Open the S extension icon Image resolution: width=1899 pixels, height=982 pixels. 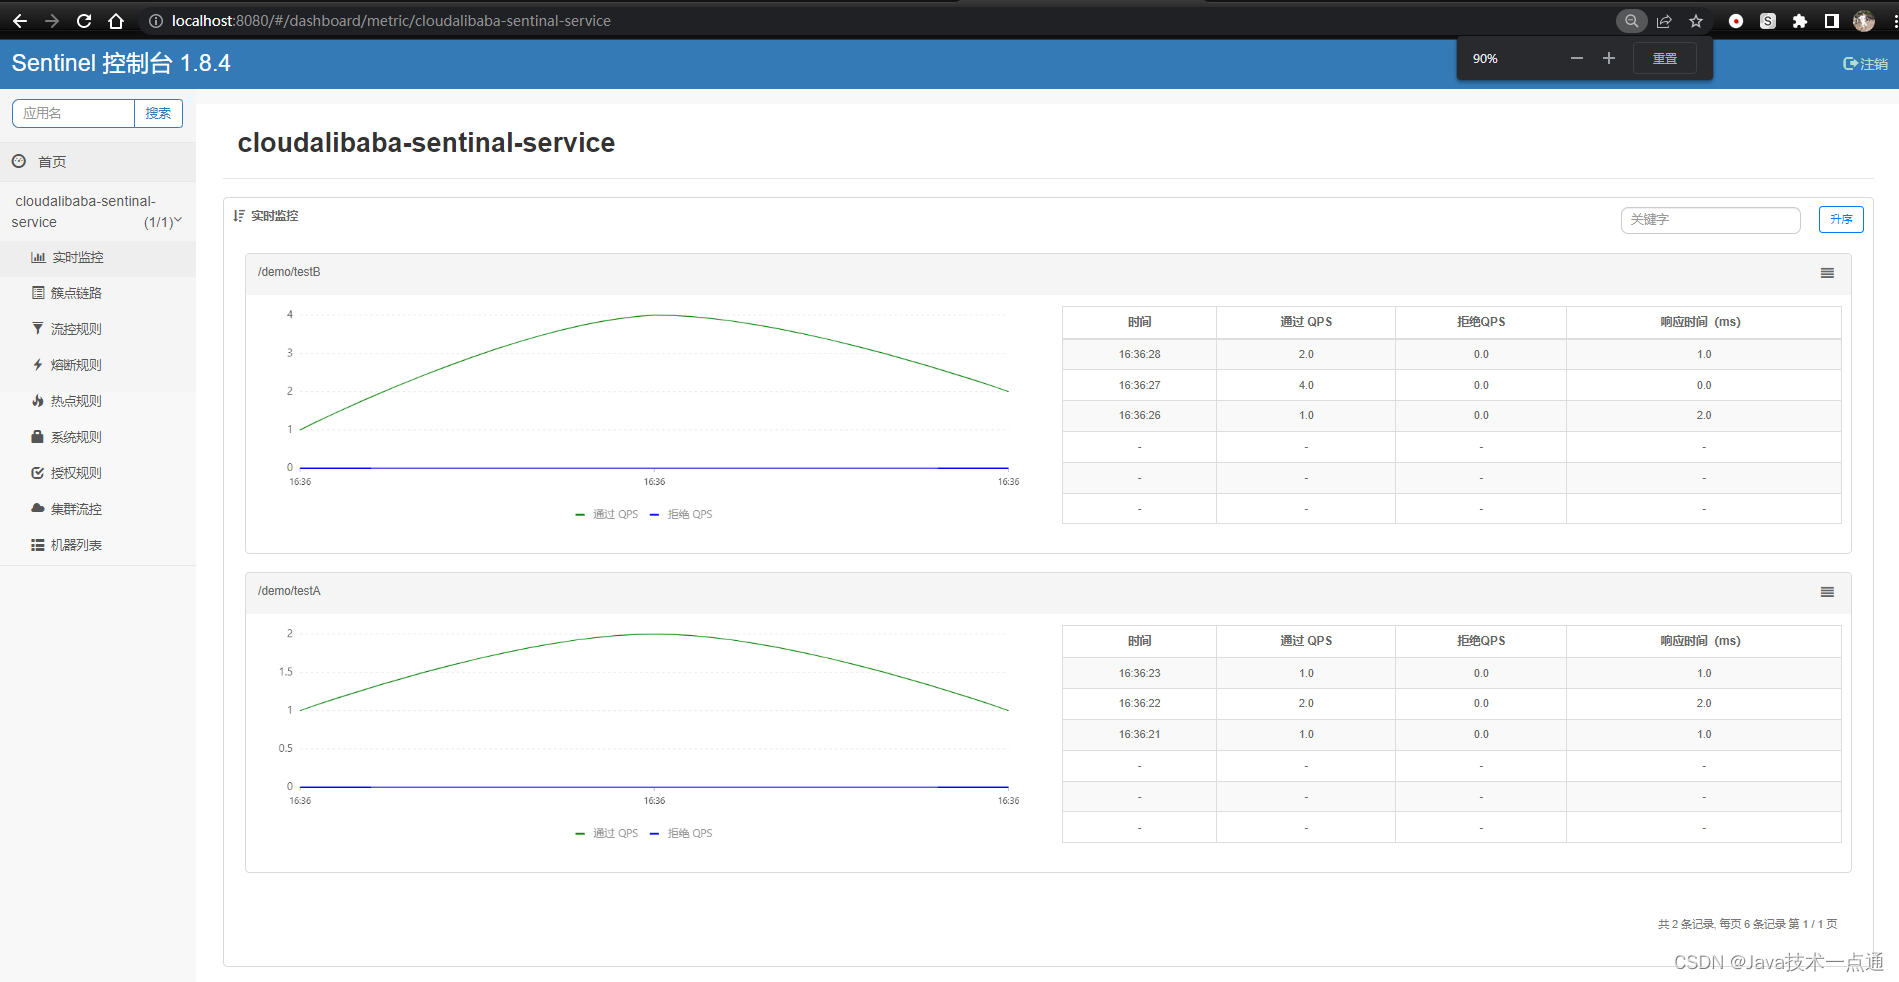click(x=1768, y=21)
